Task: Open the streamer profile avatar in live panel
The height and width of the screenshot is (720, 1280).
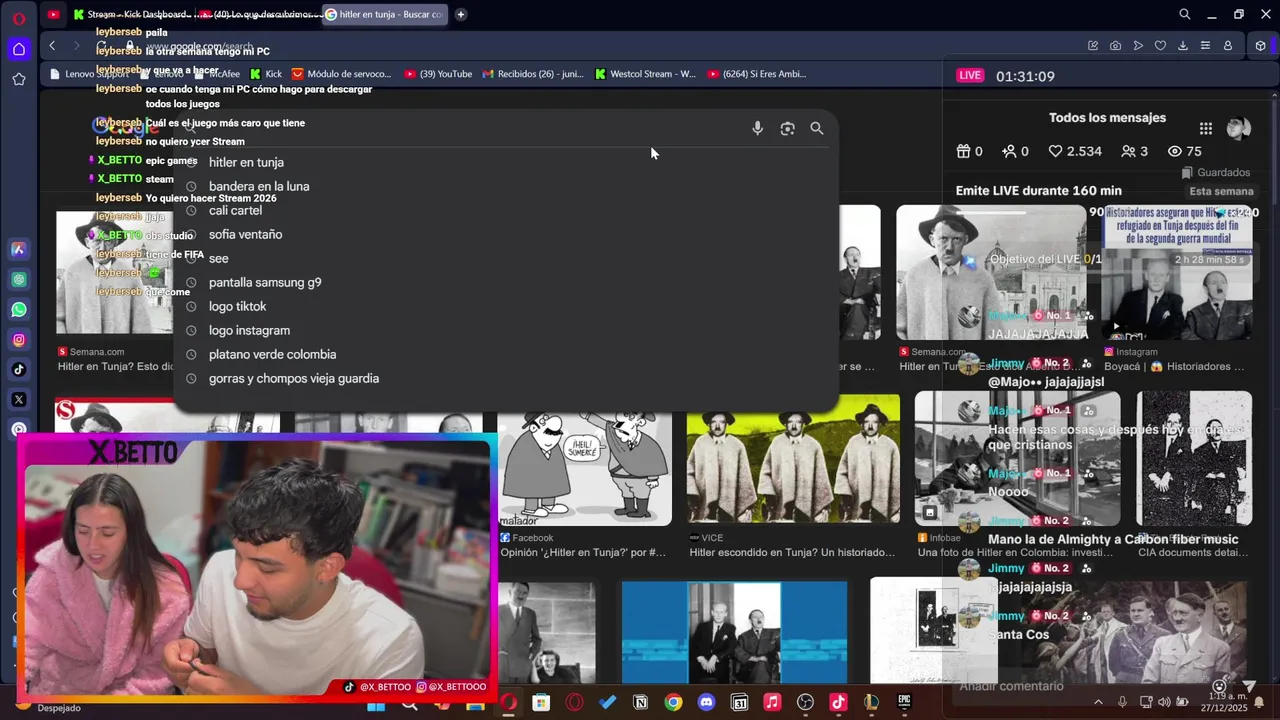Action: [1239, 128]
